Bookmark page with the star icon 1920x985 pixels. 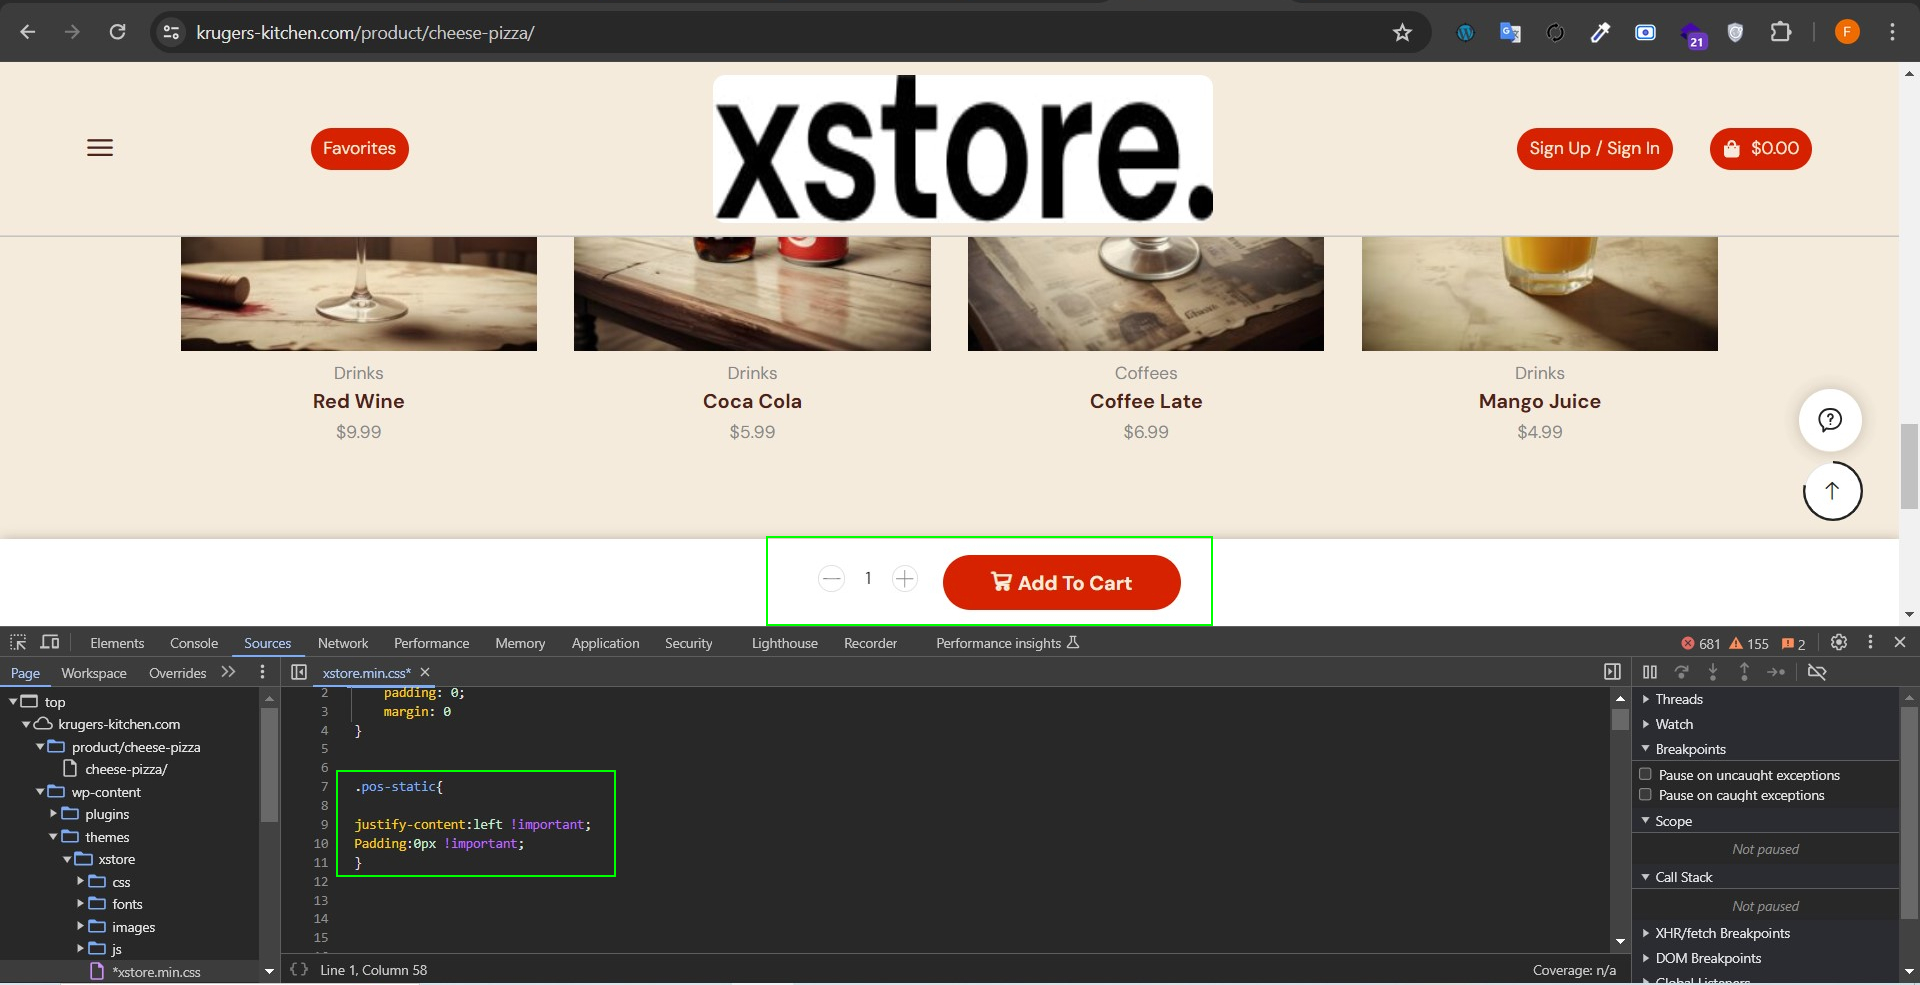[x=1402, y=33]
